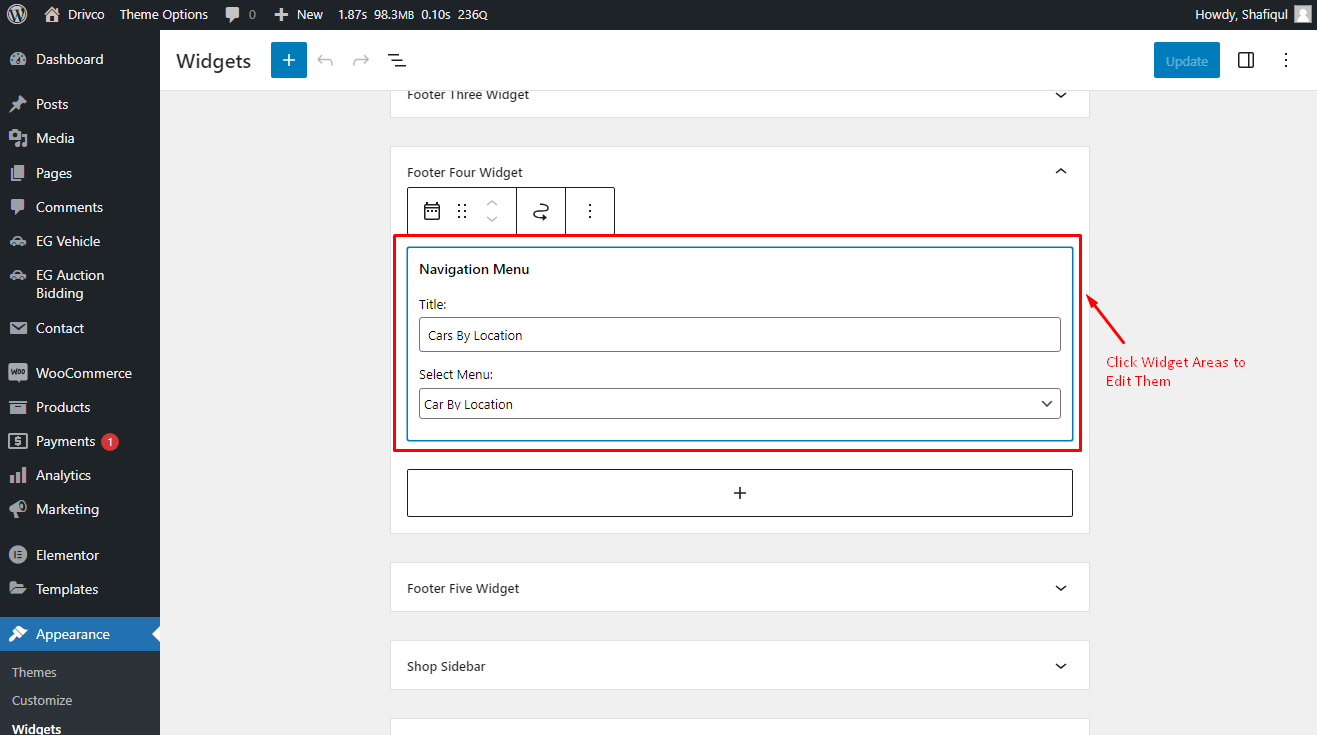Grab the block drag handle
Image resolution: width=1317 pixels, height=735 pixels.
tap(462, 211)
